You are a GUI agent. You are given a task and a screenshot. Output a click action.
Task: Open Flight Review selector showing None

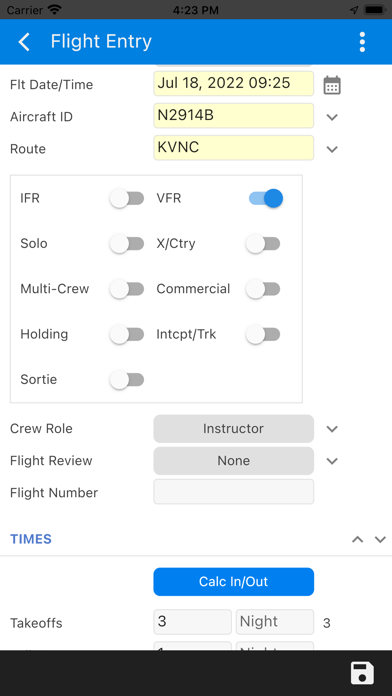pos(234,461)
